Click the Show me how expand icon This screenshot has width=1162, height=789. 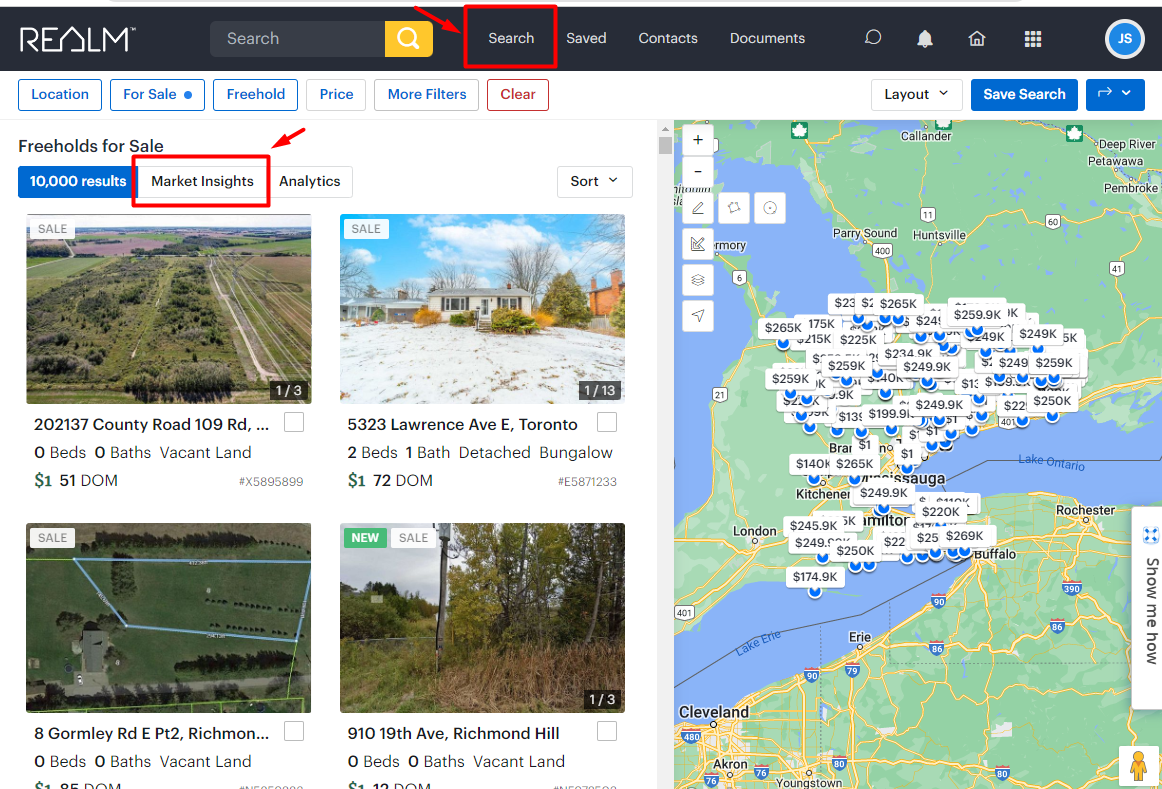click(x=1150, y=535)
